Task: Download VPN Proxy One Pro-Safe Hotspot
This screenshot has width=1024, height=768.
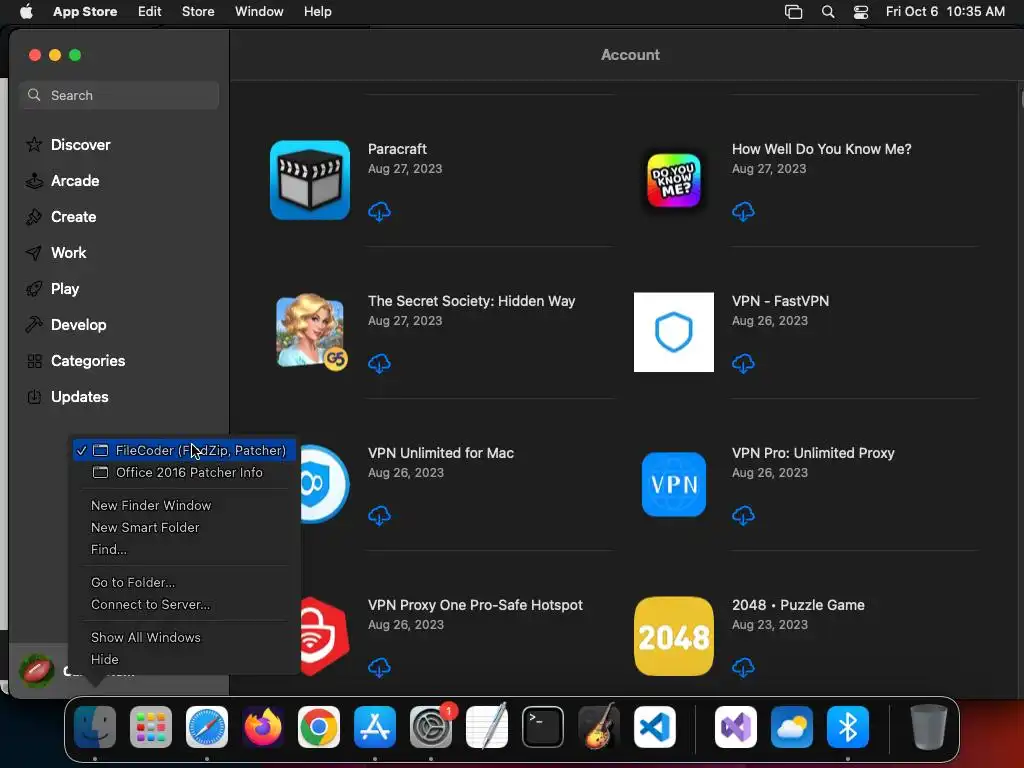Action: tap(379, 668)
